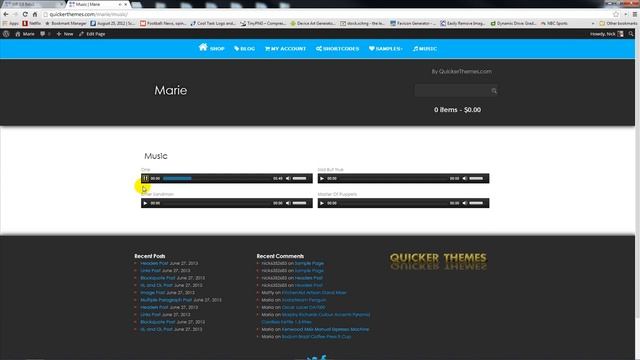Viewport: 640px width, 360px height.
Task: Click the address bar showing quickerthemes.com
Action: (327, 14)
